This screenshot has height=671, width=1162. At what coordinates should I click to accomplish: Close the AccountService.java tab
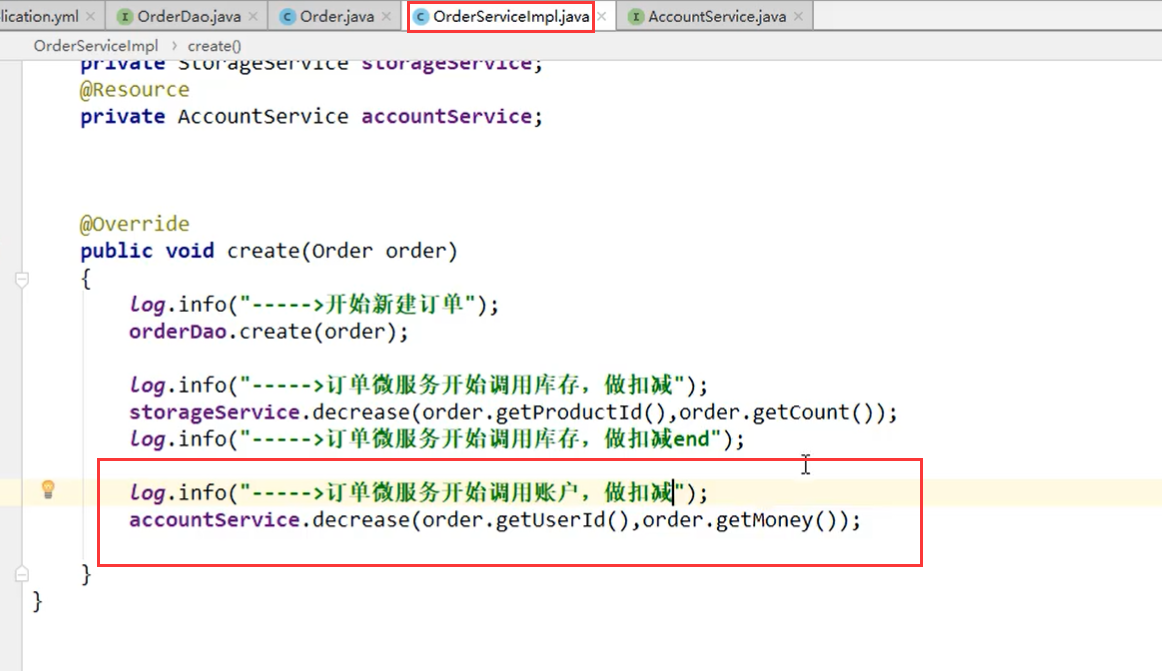point(798,16)
